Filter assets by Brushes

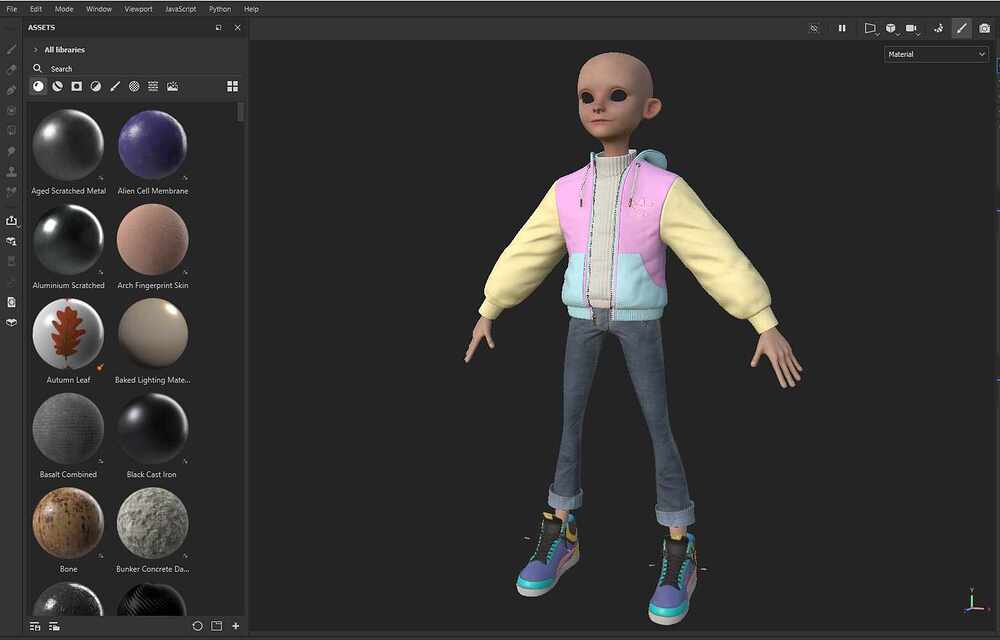(115, 86)
